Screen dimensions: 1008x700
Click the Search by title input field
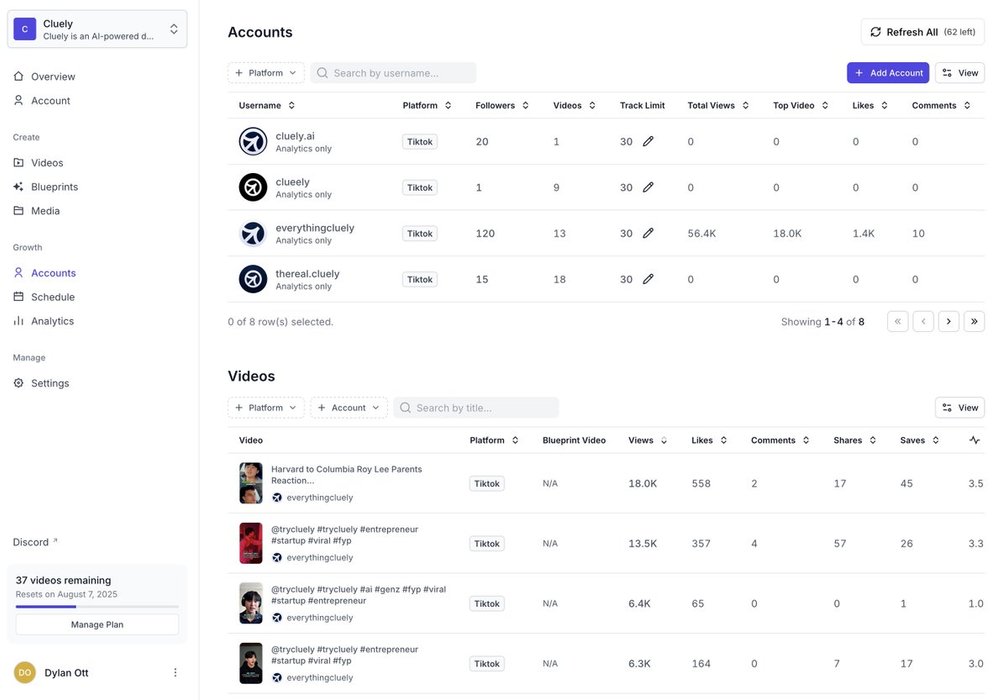point(483,408)
